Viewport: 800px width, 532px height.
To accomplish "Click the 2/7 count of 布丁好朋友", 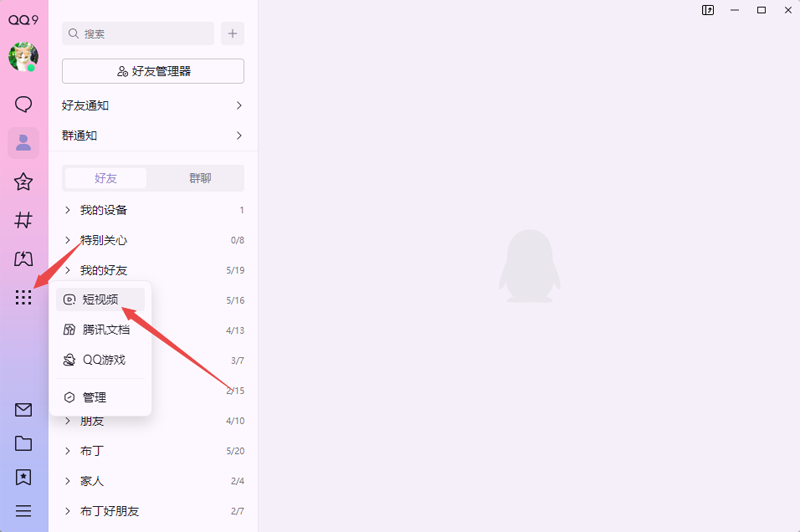I will (x=237, y=511).
